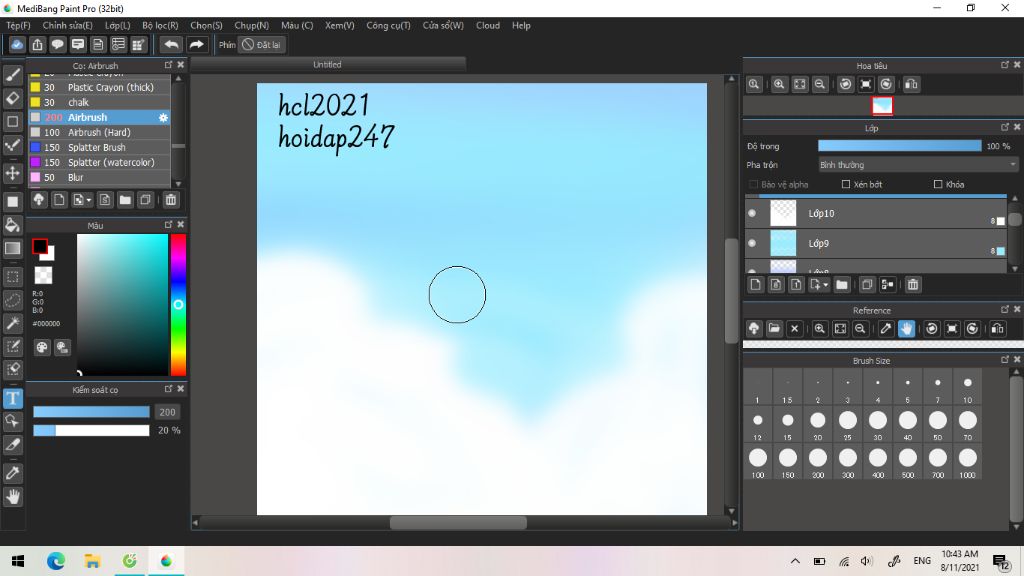Adjust the Độ trong opacity slider
Image resolution: width=1024 pixels, height=576 pixels.
(899, 146)
